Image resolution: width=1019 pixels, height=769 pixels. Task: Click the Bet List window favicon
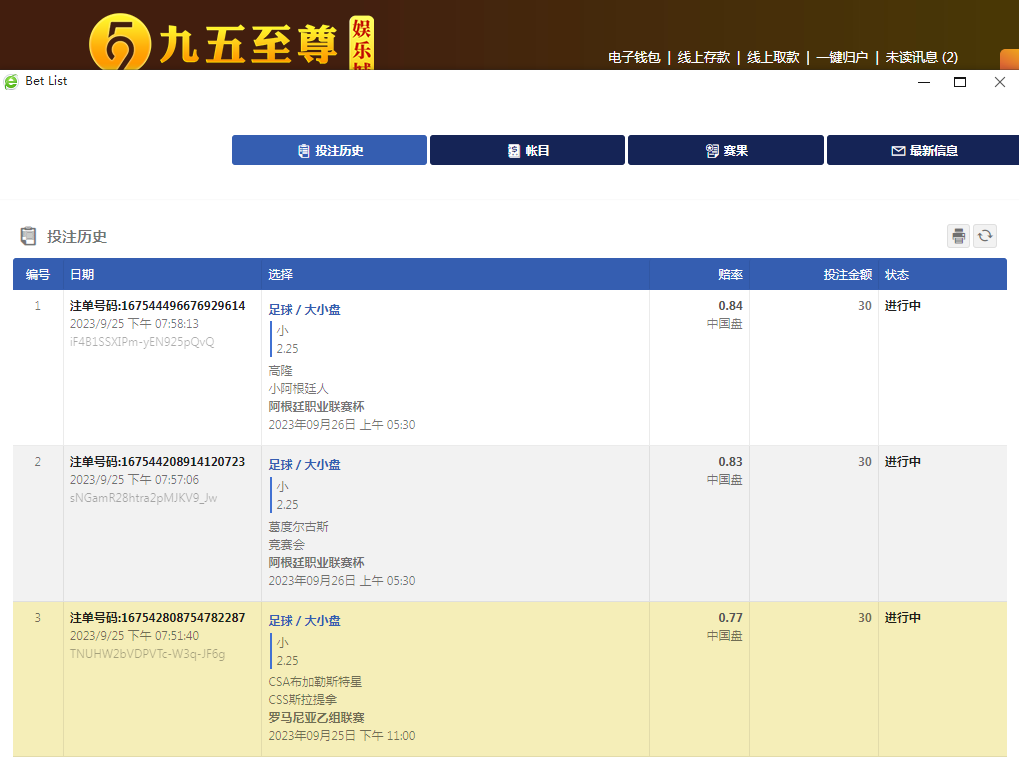(11, 81)
